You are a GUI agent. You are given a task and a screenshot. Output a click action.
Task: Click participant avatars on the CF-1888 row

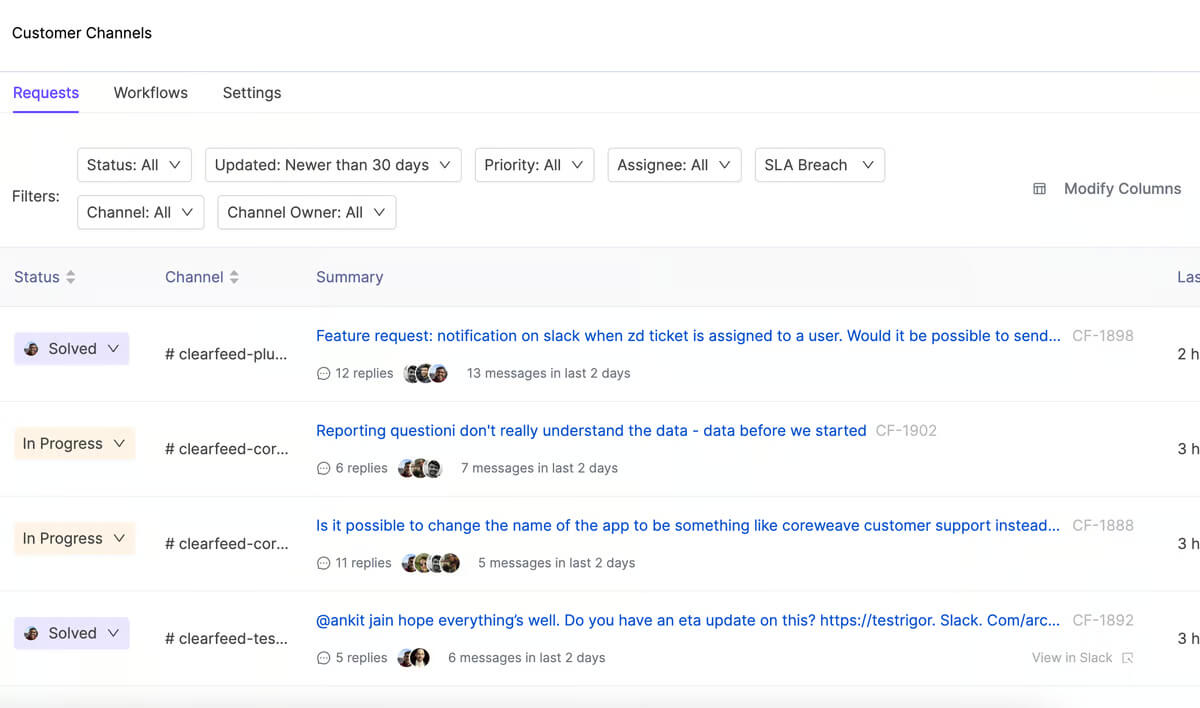[431, 563]
